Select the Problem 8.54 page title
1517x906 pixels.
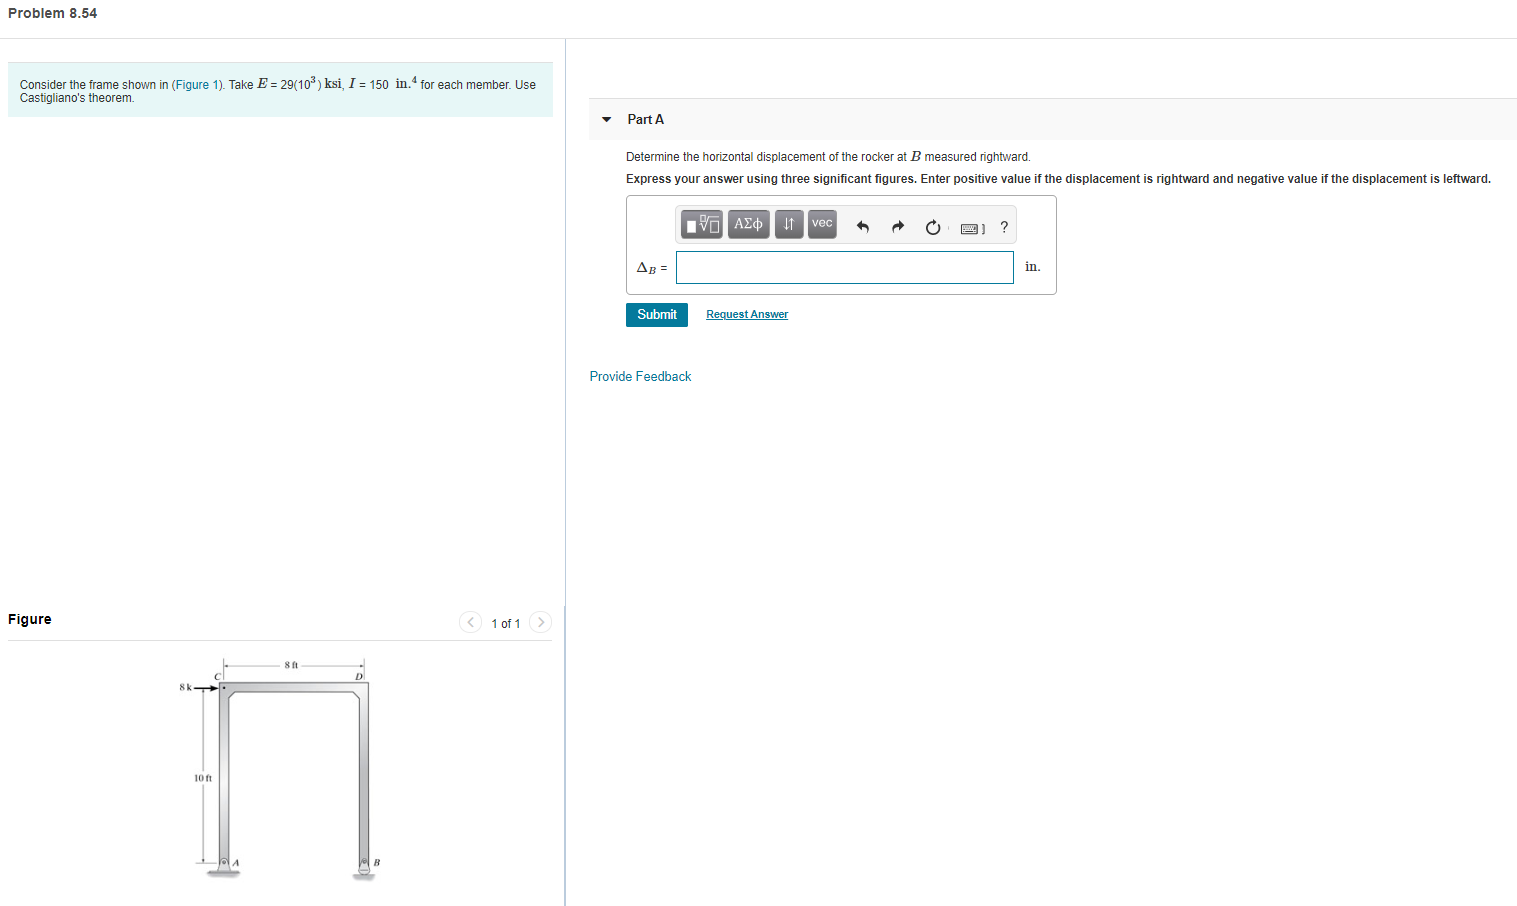point(52,13)
